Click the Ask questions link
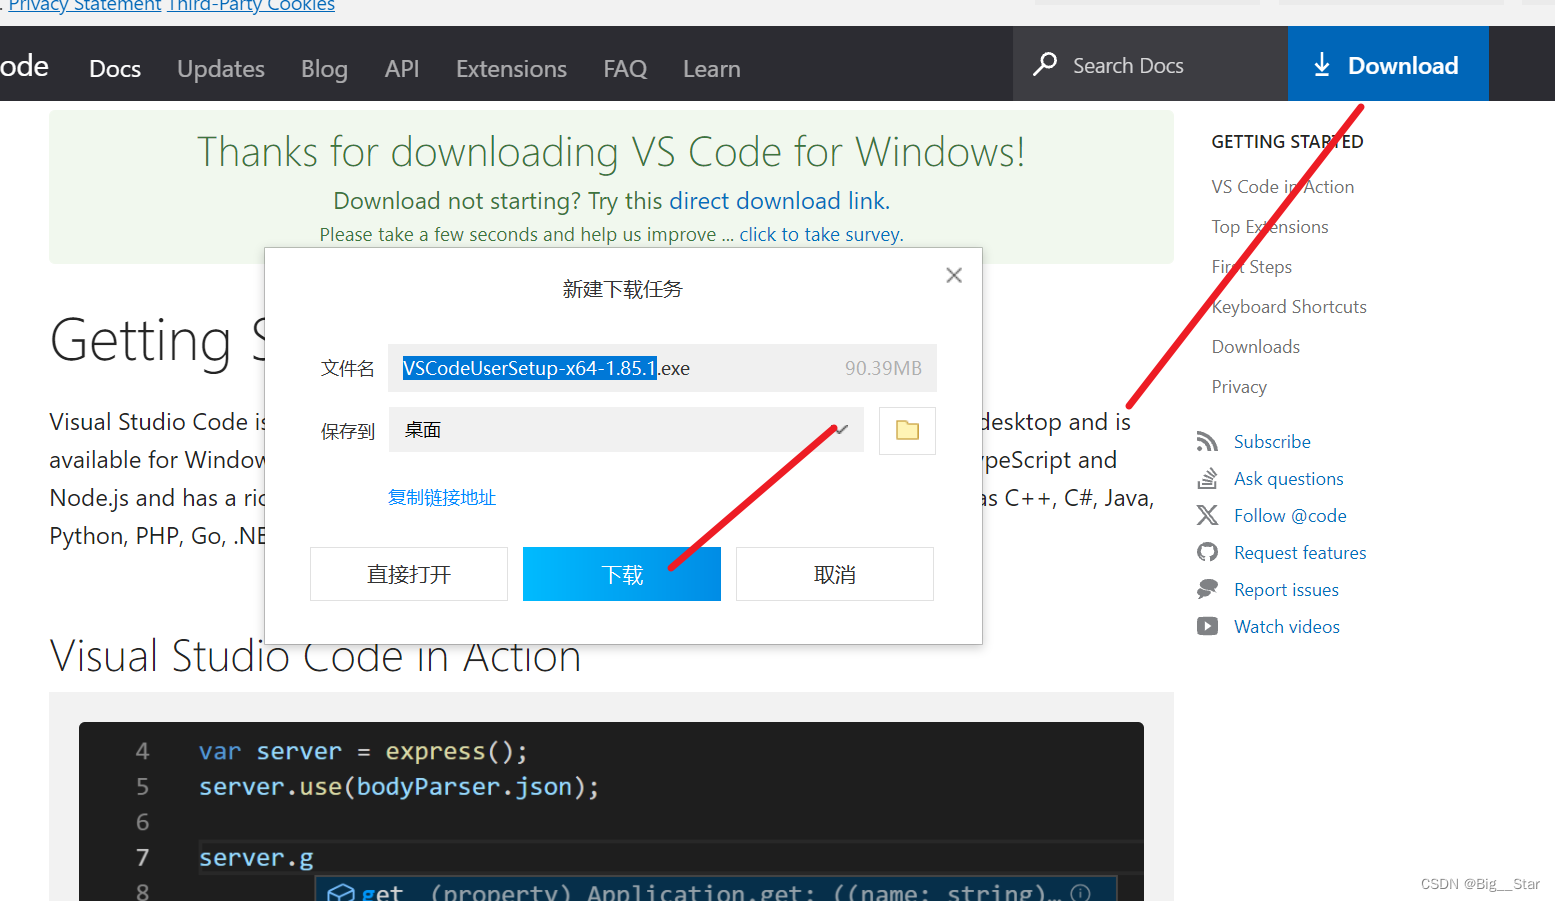 coord(1289,478)
